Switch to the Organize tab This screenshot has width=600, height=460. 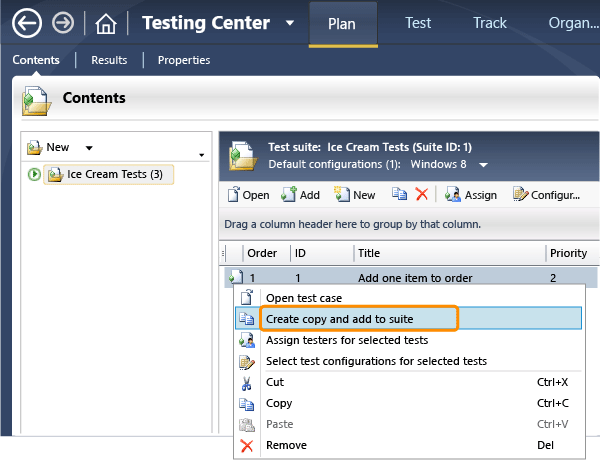pyautogui.click(x=574, y=23)
